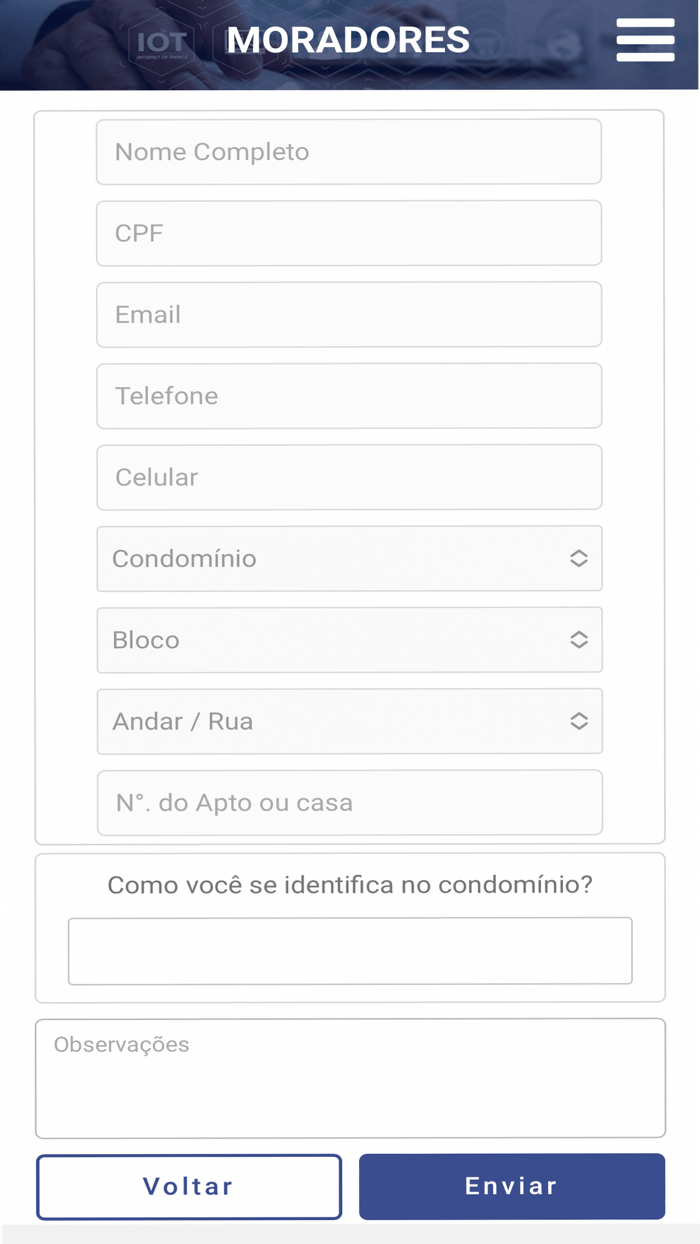
Task: Open the hamburger menu icon
Action: point(645,41)
